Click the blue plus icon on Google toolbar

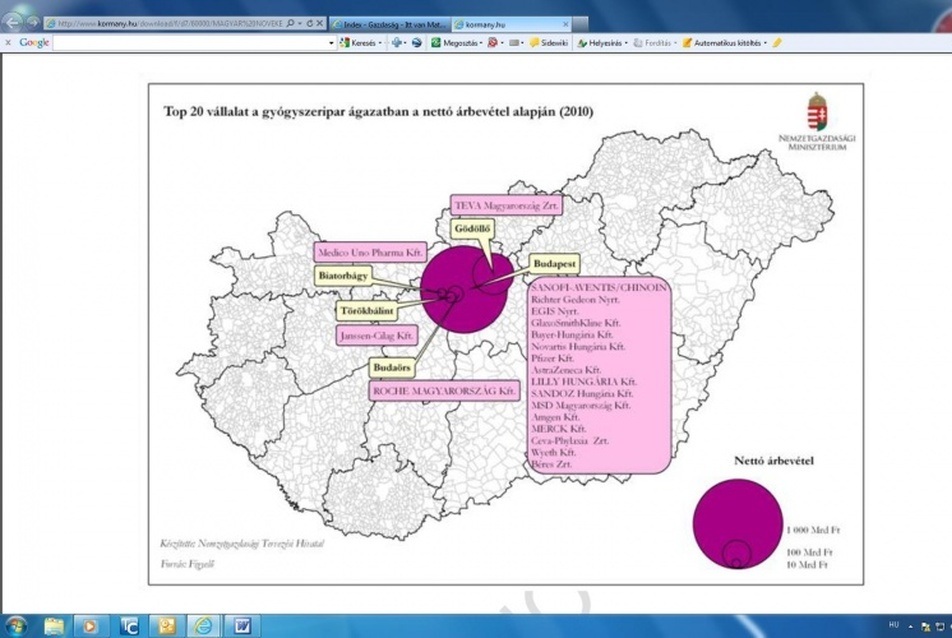396,42
